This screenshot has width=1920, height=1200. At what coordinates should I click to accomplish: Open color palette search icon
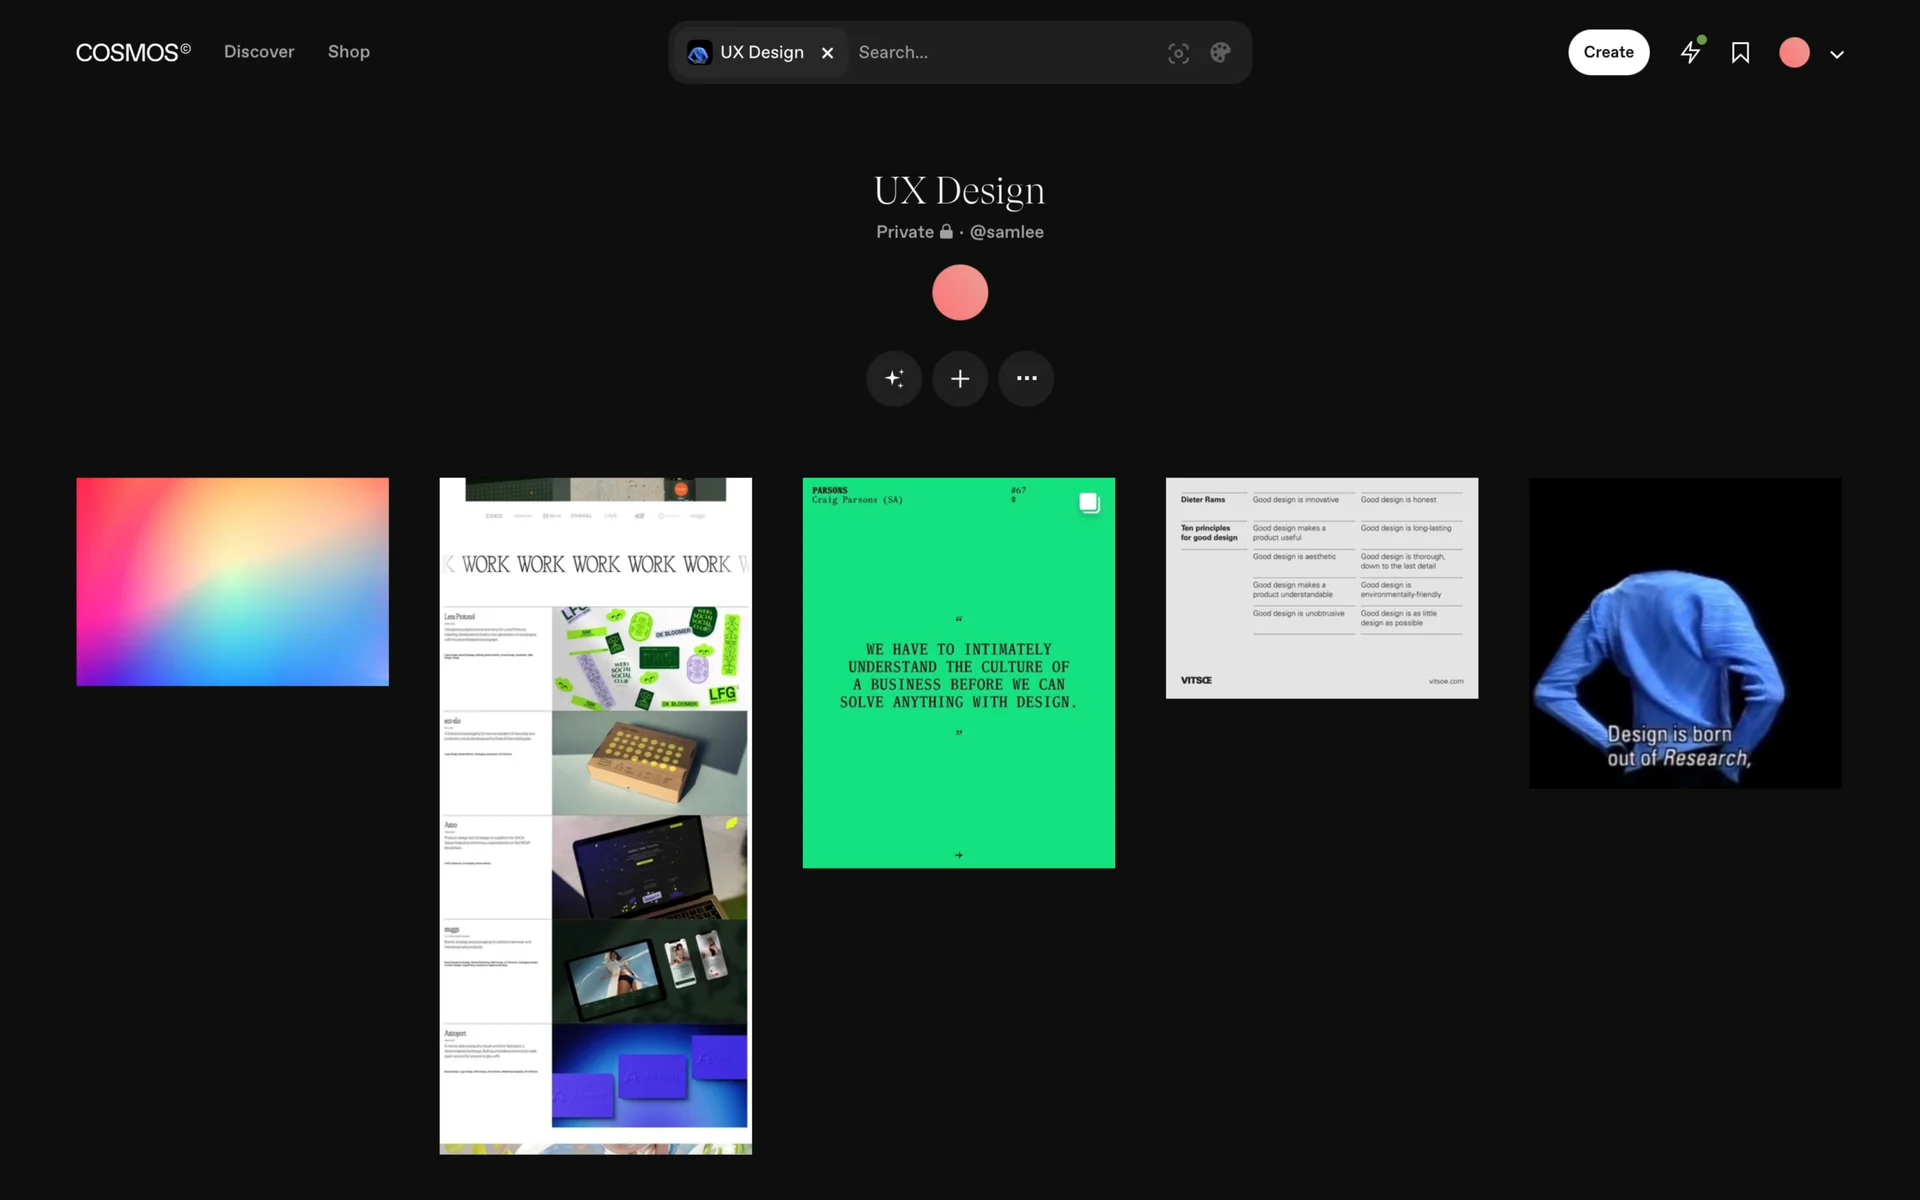pos(1220,53)
